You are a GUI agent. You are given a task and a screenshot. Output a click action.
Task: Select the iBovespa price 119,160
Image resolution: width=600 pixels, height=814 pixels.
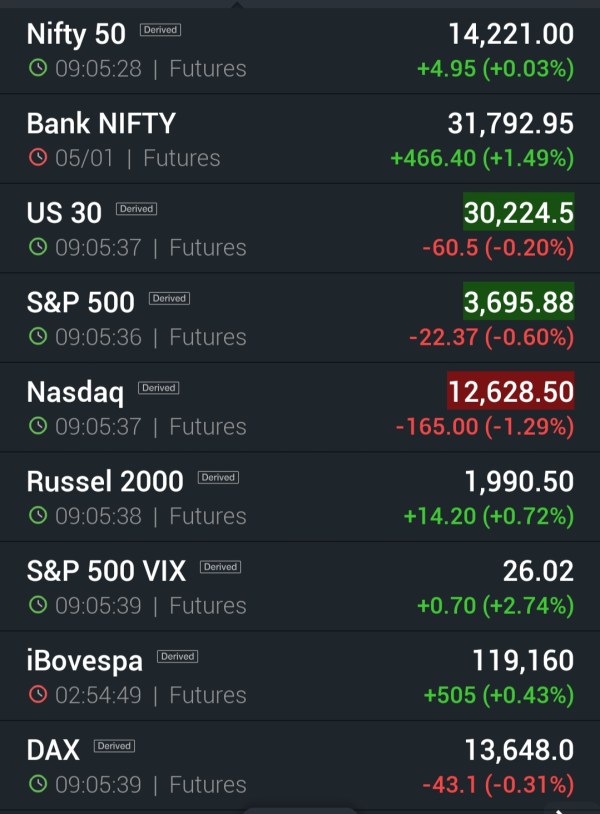pos(523,660)
